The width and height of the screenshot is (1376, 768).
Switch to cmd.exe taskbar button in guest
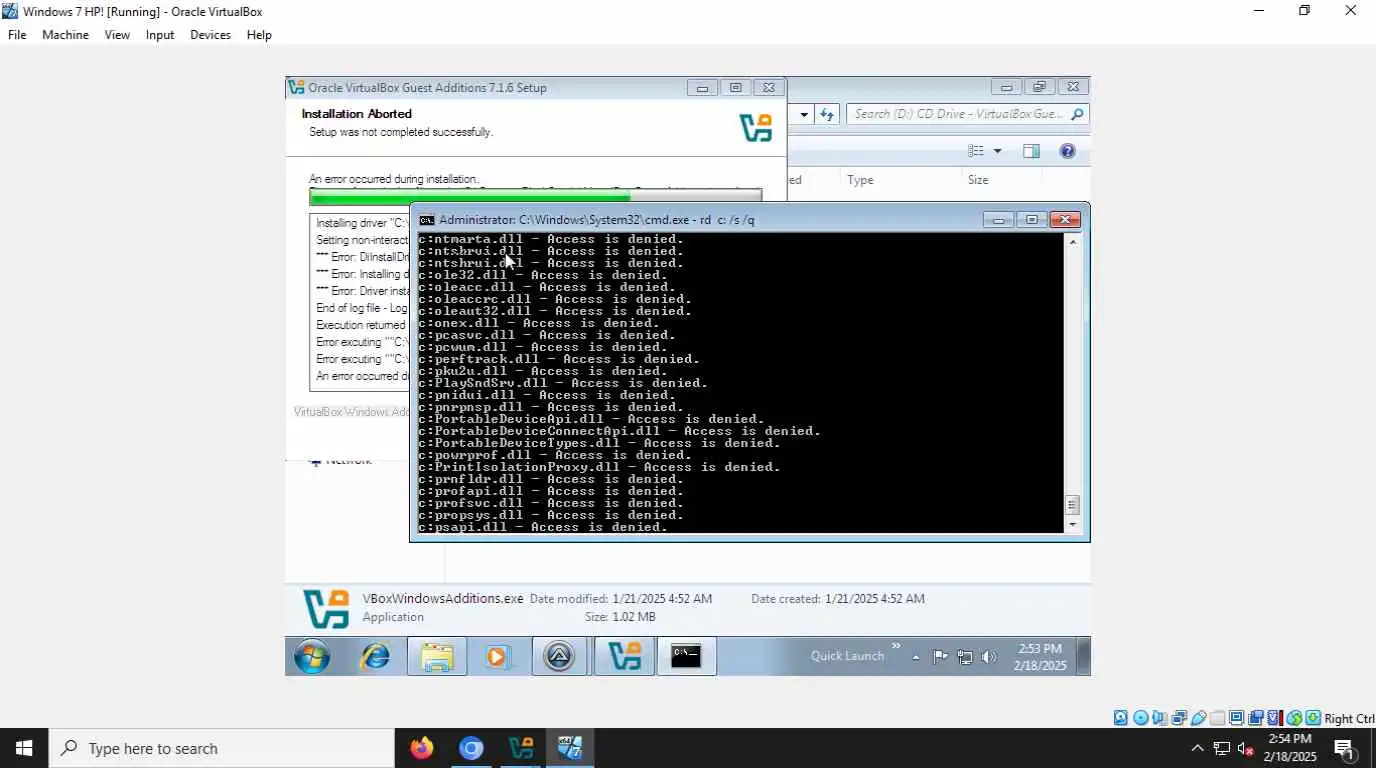(x=686, y=657)
